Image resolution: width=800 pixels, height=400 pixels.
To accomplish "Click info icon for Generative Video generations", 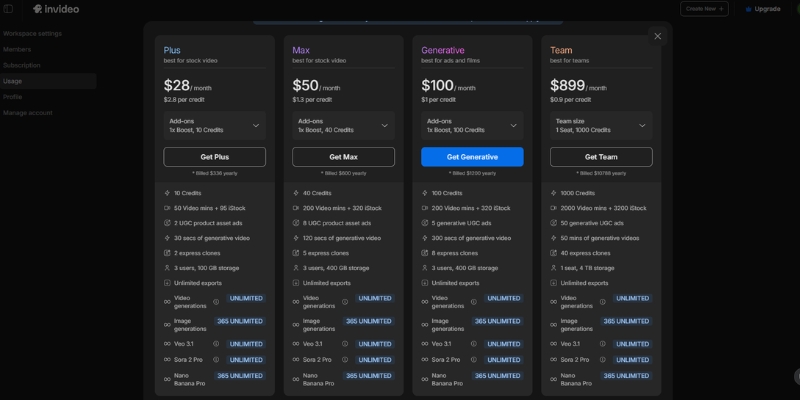I will click(473, 302).
